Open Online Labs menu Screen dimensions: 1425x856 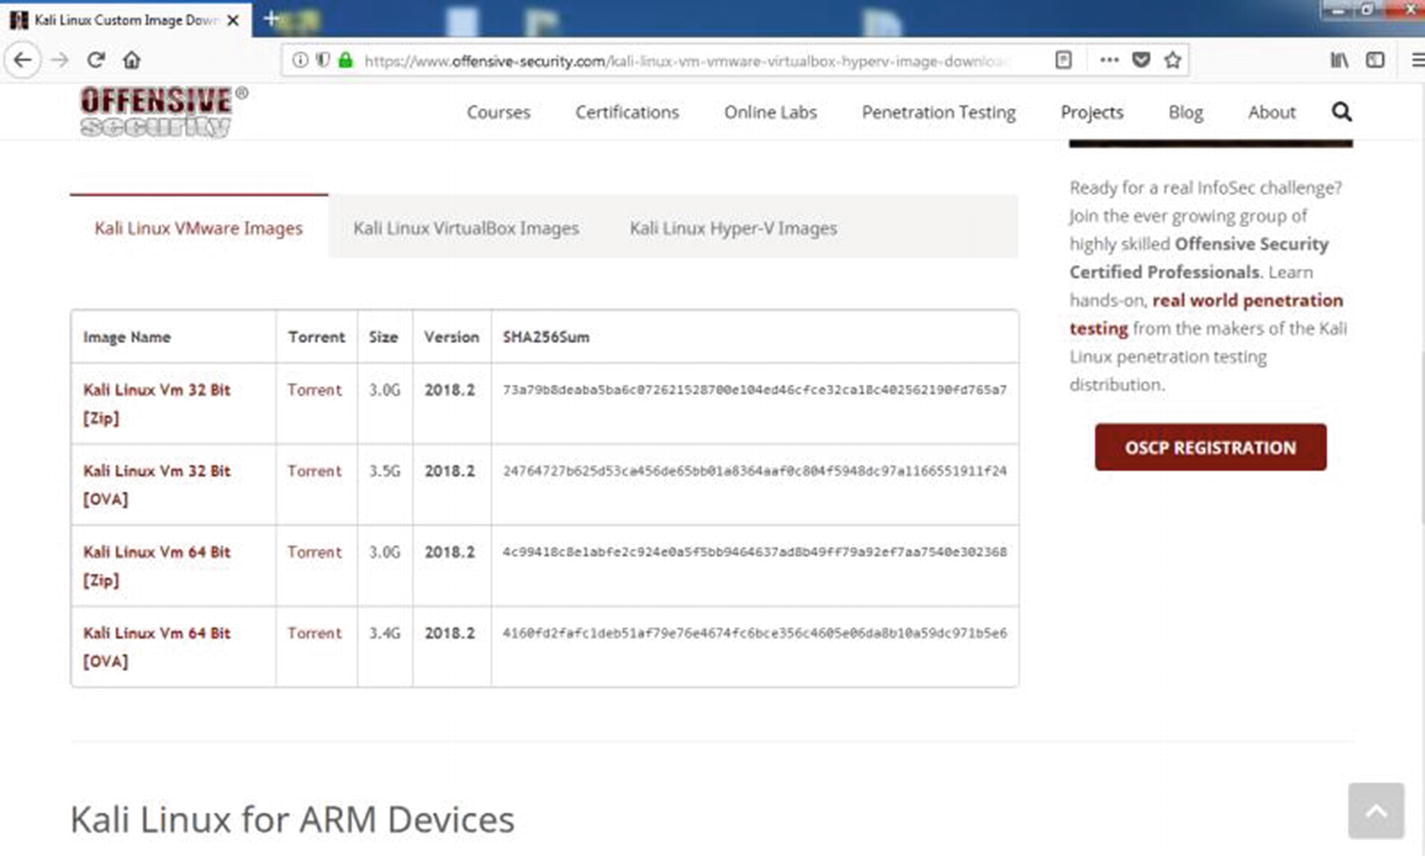(770, 112)
